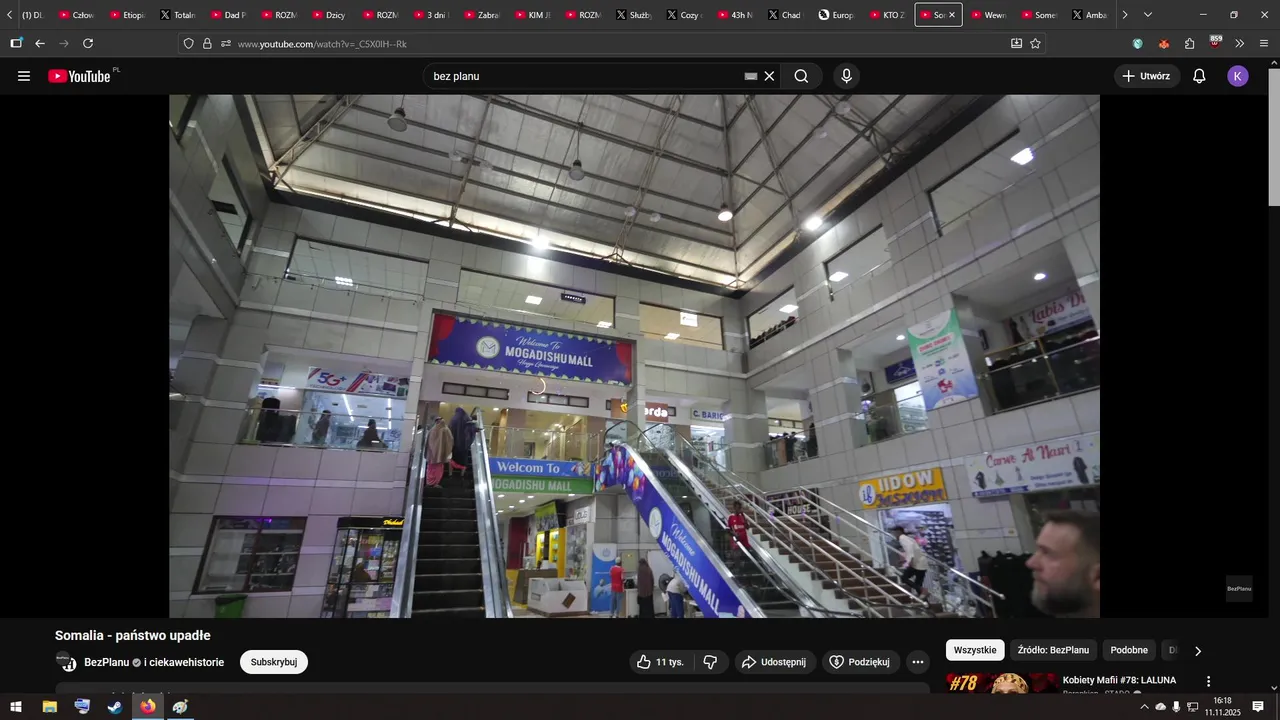Screen dimensions: 1280x720
Task: Switch to the Europ browser tab
Action: click(x=837, y=15)
